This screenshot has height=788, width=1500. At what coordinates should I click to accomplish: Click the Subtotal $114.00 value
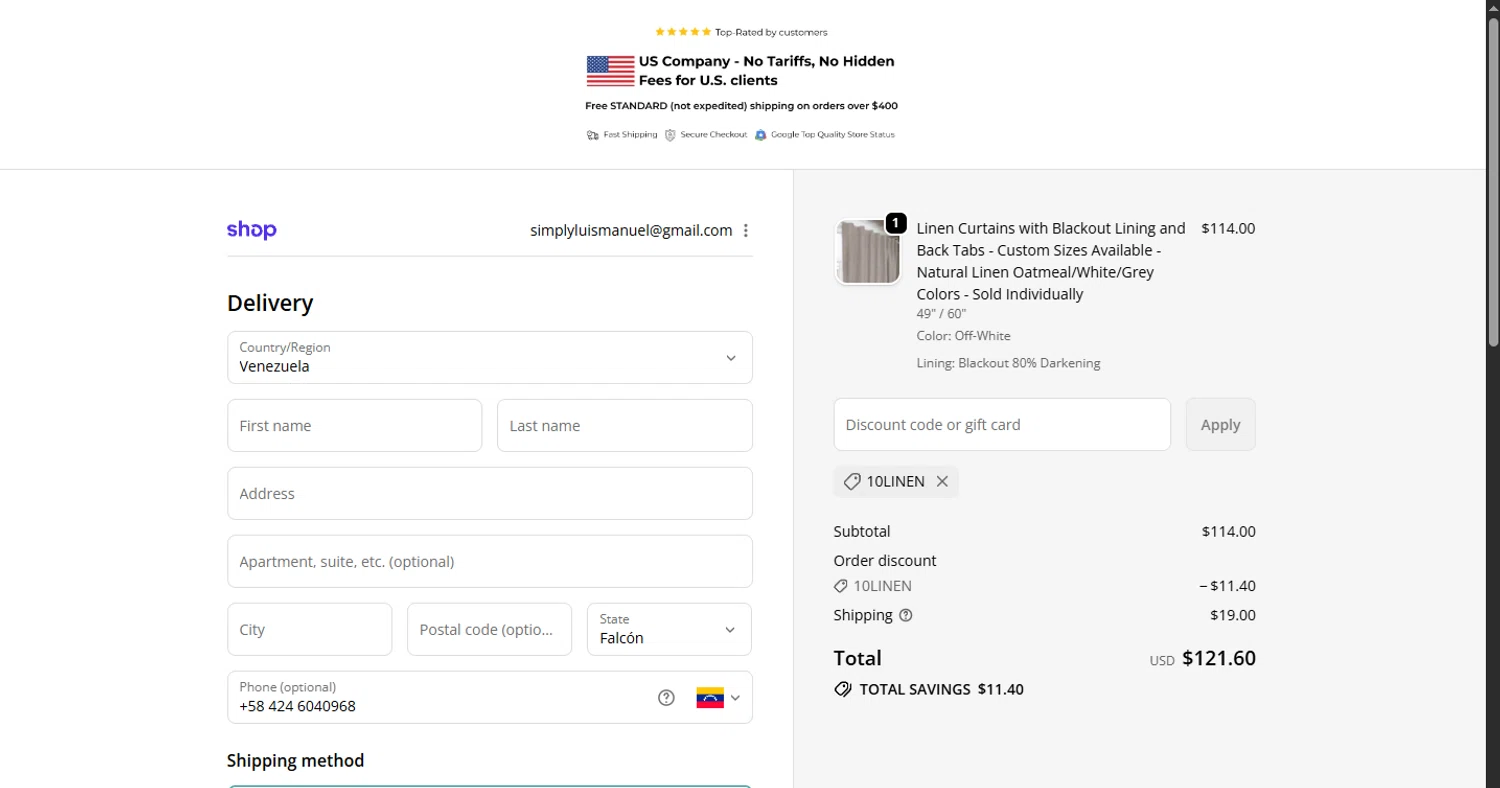click(1229, 531)
